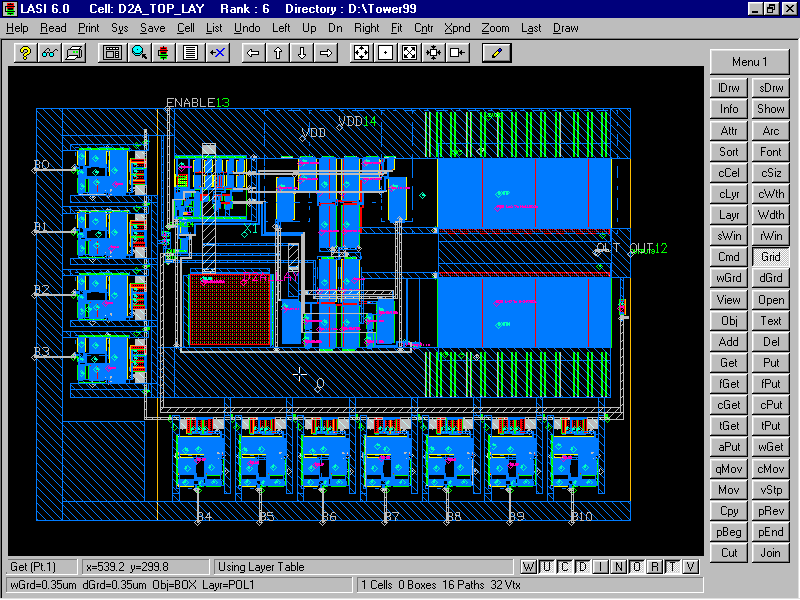Click the blue X arrow toolbar icon
The image size is (800, 600).
[x=216, y=52]
